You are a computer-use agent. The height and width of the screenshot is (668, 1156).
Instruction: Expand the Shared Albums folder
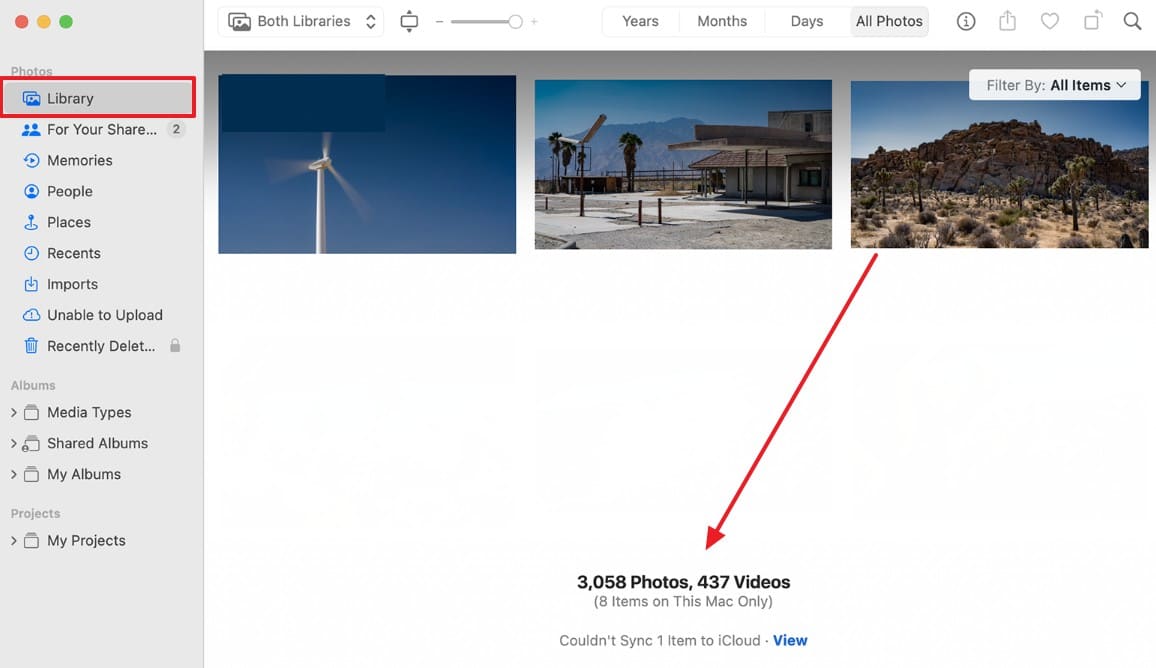pos(13,443)
